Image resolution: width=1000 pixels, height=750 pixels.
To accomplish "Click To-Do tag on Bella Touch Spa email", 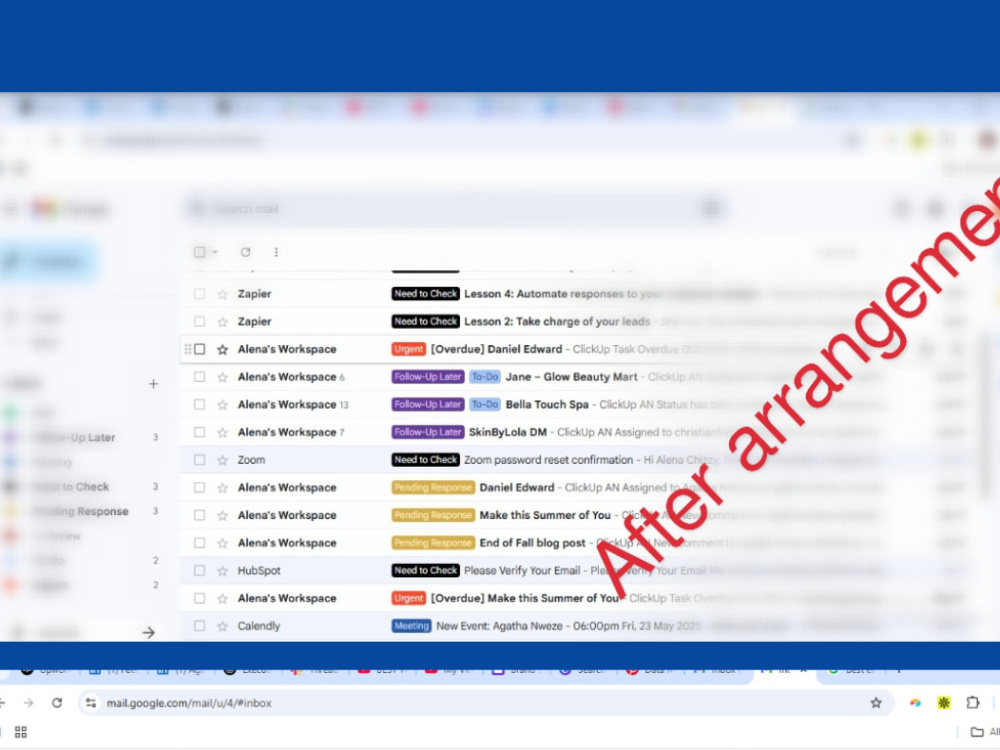I will [x=485, y=404].
